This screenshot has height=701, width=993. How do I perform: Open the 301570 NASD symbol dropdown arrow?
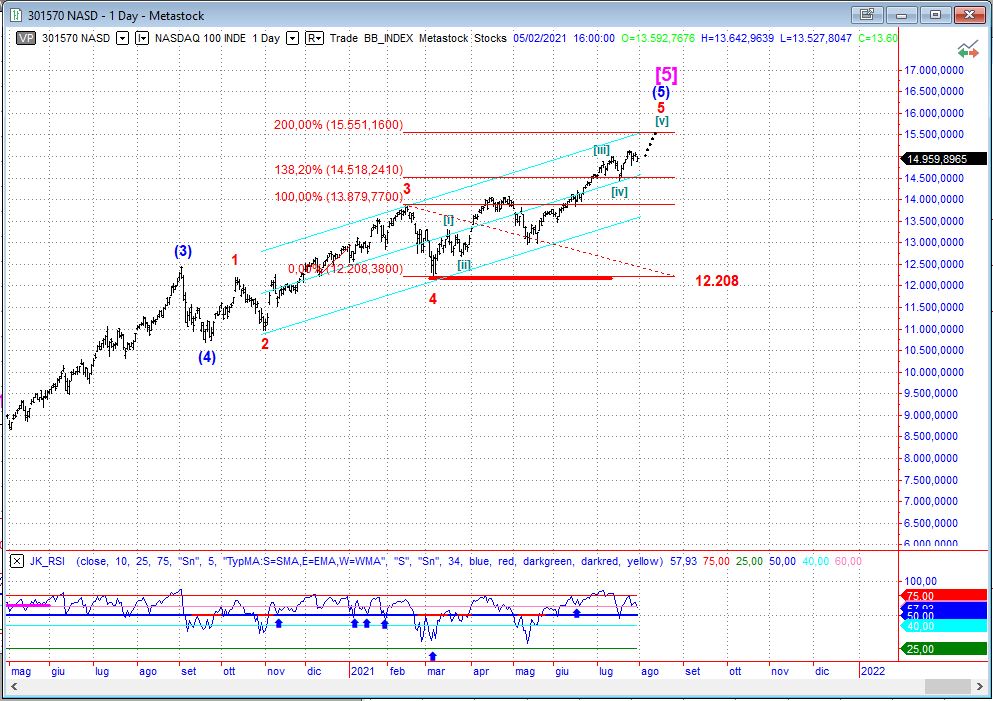point(122,38)
